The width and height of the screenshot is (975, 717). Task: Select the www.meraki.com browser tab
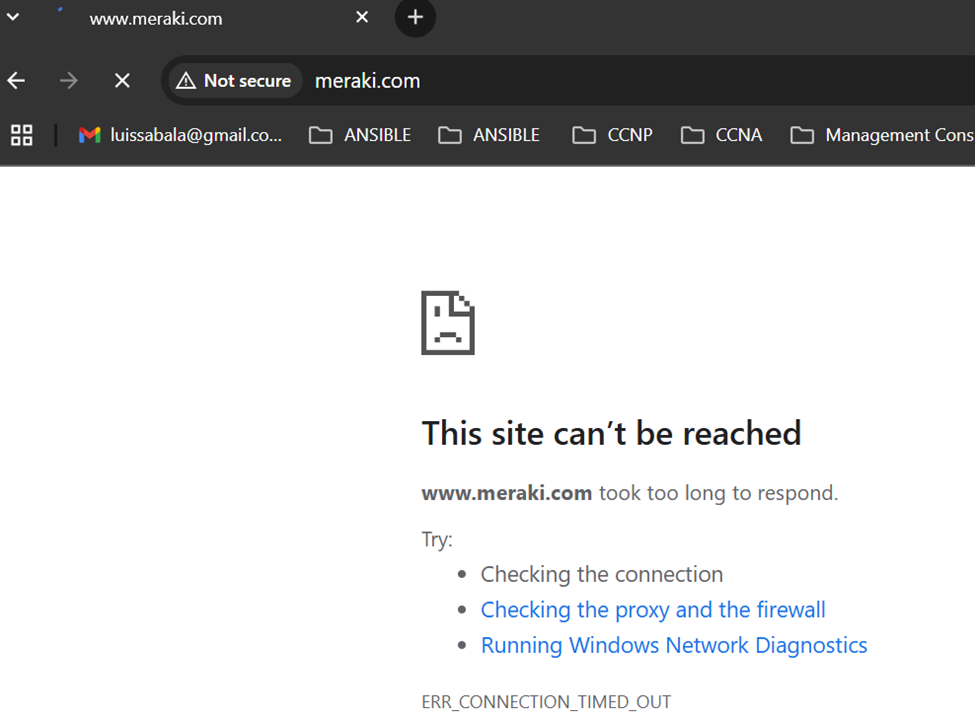(x=211, y=18)
